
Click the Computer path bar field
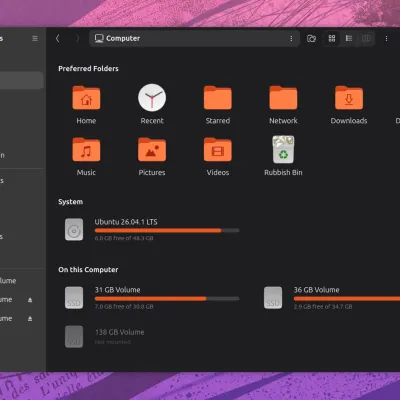click(x=194, y=38)
